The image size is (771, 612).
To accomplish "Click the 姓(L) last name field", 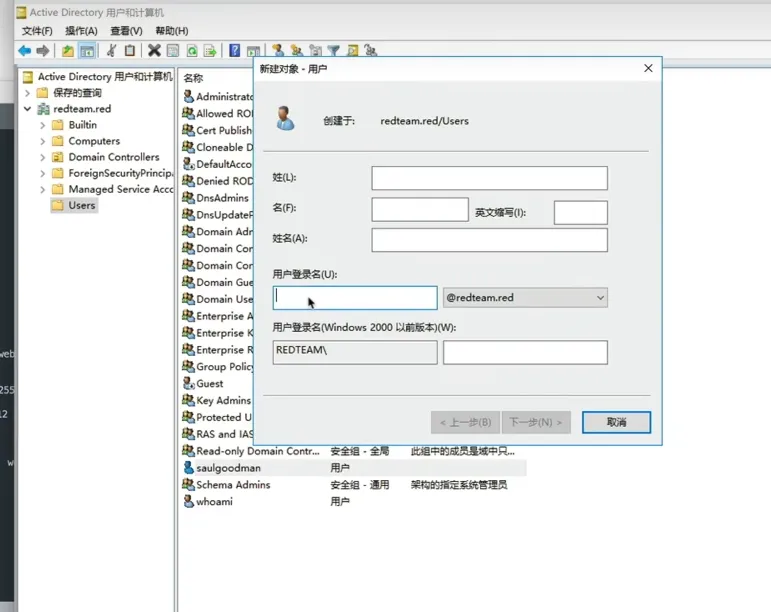I will [x=489, y=178].
